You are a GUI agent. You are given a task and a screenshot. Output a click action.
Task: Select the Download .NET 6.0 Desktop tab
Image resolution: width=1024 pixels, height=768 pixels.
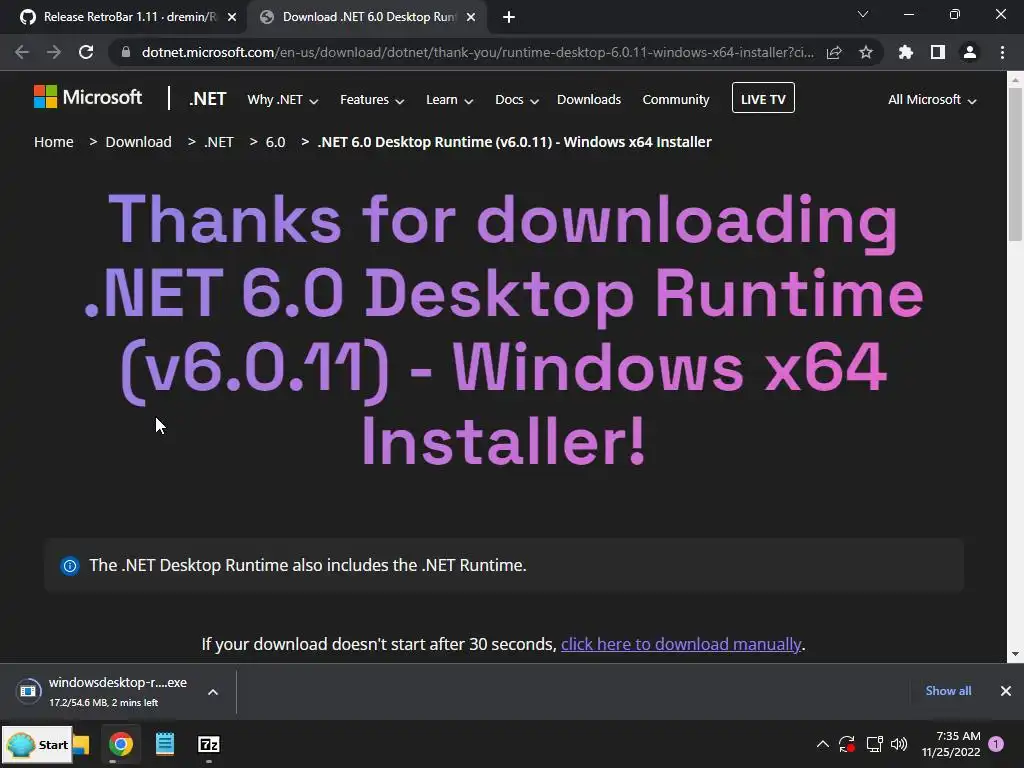[x=366, y=17]
